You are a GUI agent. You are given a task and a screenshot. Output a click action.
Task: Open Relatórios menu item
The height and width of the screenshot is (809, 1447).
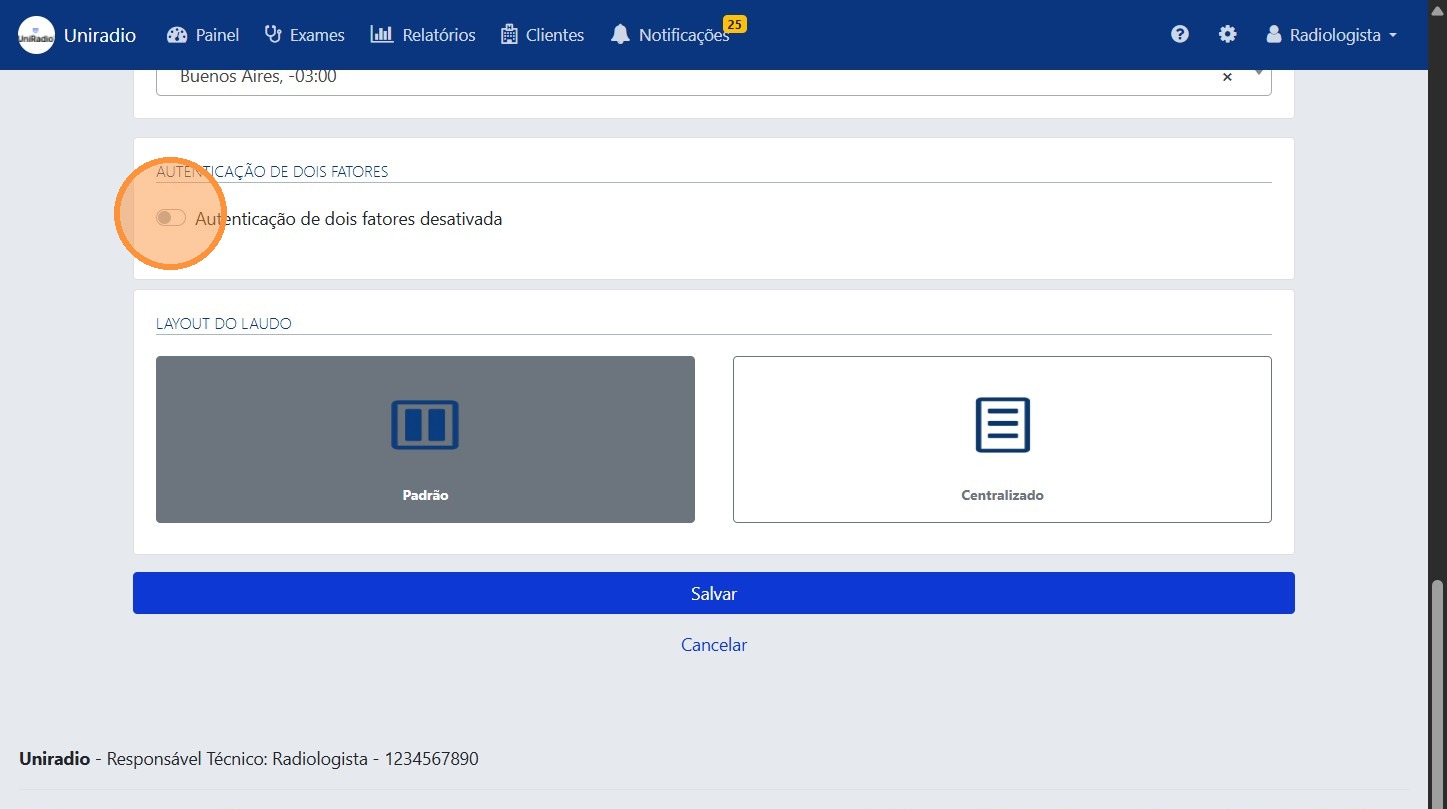pos(423,35)
